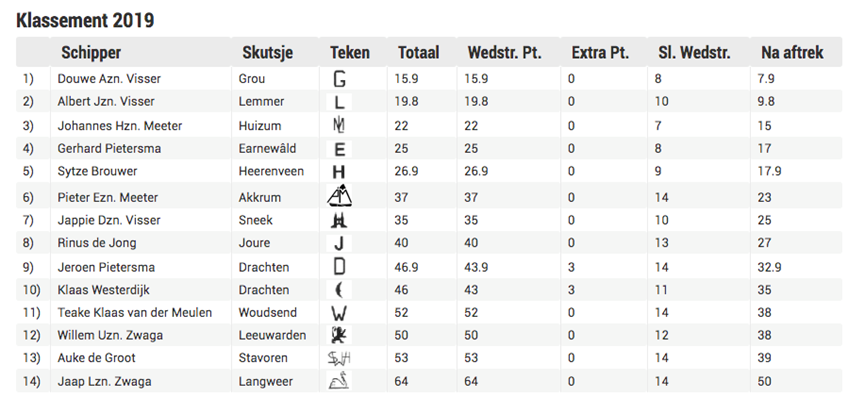
Task: Click the Klassement 2019 heading
Action: tap(85, 20)
